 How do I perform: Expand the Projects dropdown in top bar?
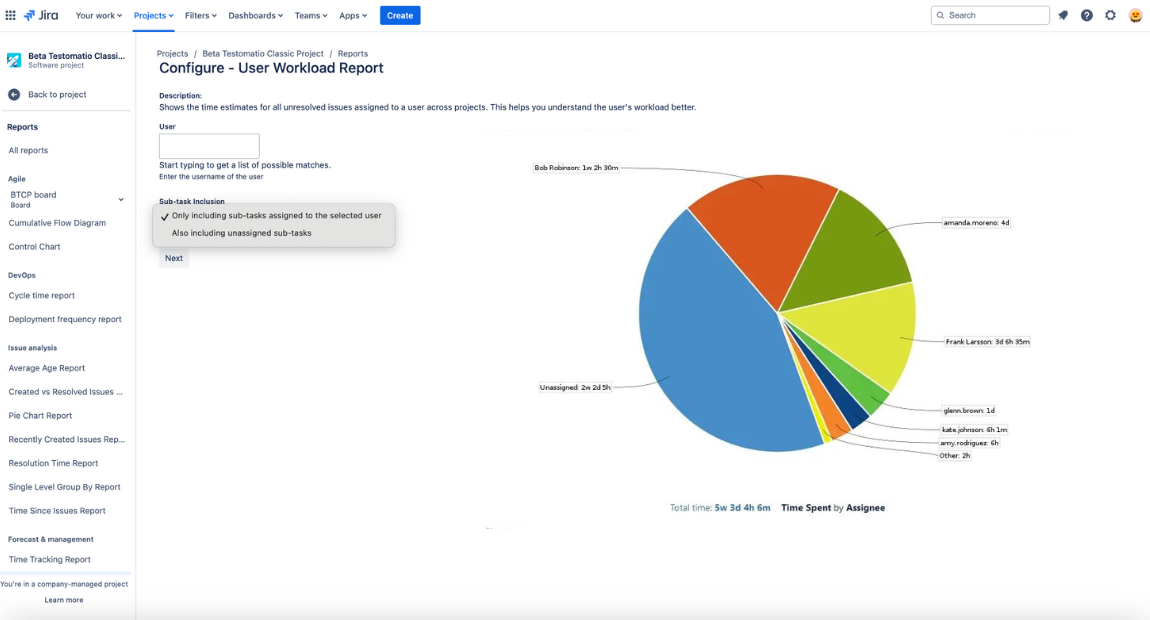click(152, 15)
